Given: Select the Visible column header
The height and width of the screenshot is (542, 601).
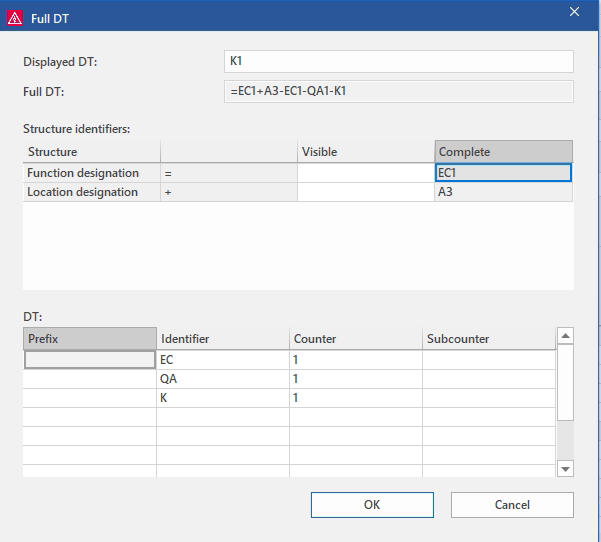Looking at the screenshot, I should [x=365, y=152].
